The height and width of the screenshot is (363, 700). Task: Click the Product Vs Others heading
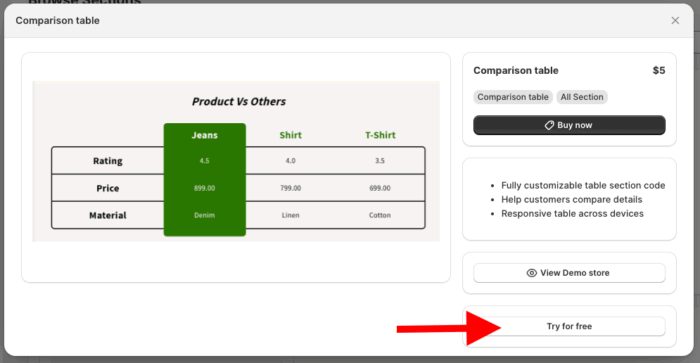pos(239,101)
